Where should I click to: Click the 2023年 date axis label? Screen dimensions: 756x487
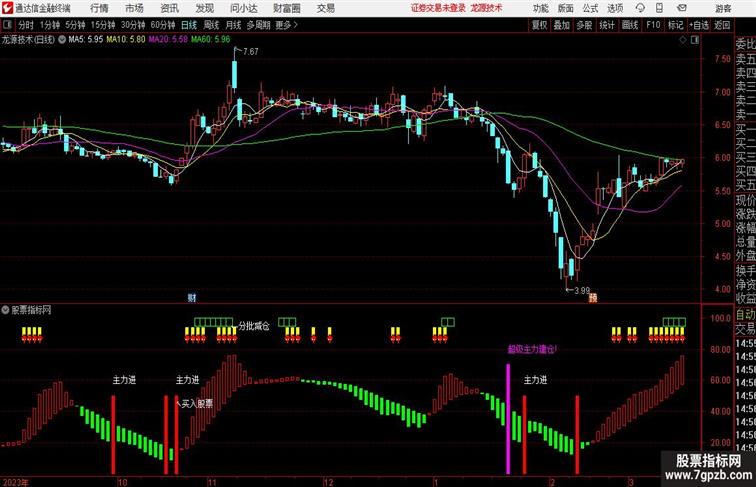point(15,482)
